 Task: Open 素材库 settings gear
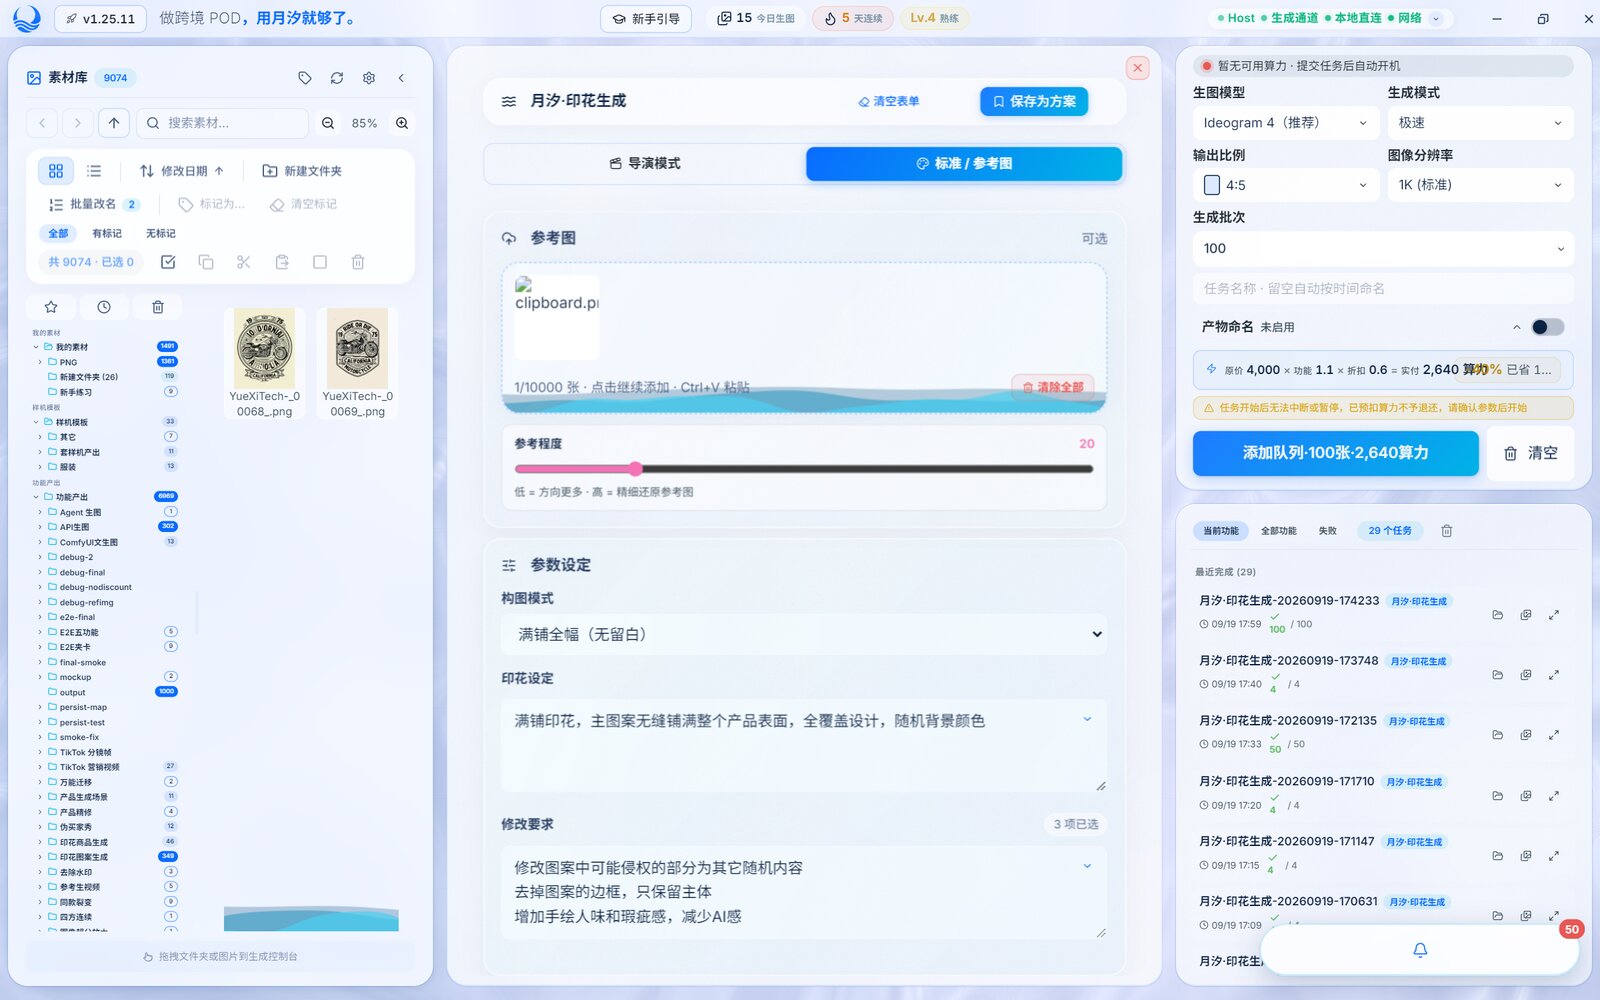369,78
